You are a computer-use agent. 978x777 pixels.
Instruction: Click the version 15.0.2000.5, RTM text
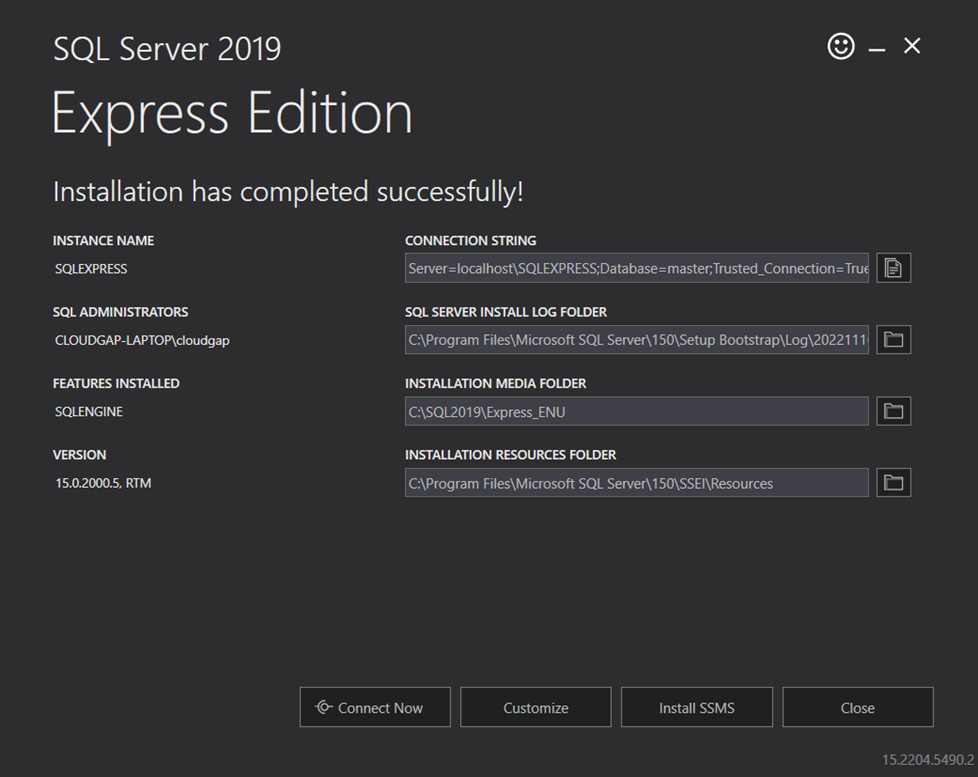103,483
